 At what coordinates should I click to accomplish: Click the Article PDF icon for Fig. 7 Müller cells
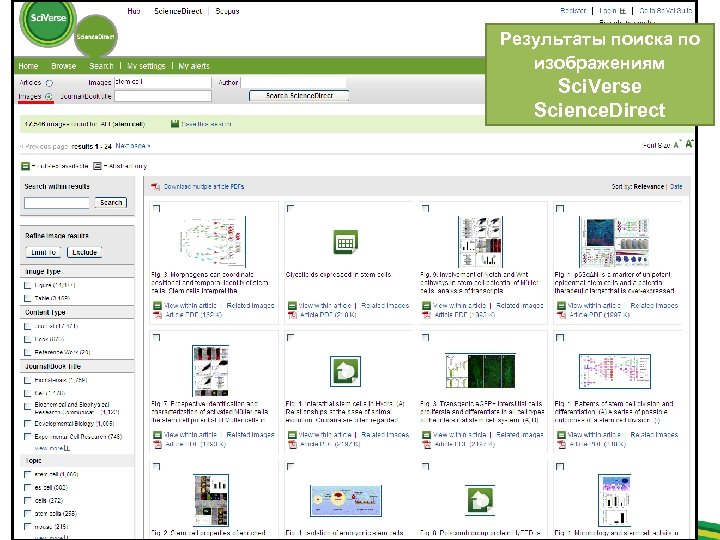158,444
